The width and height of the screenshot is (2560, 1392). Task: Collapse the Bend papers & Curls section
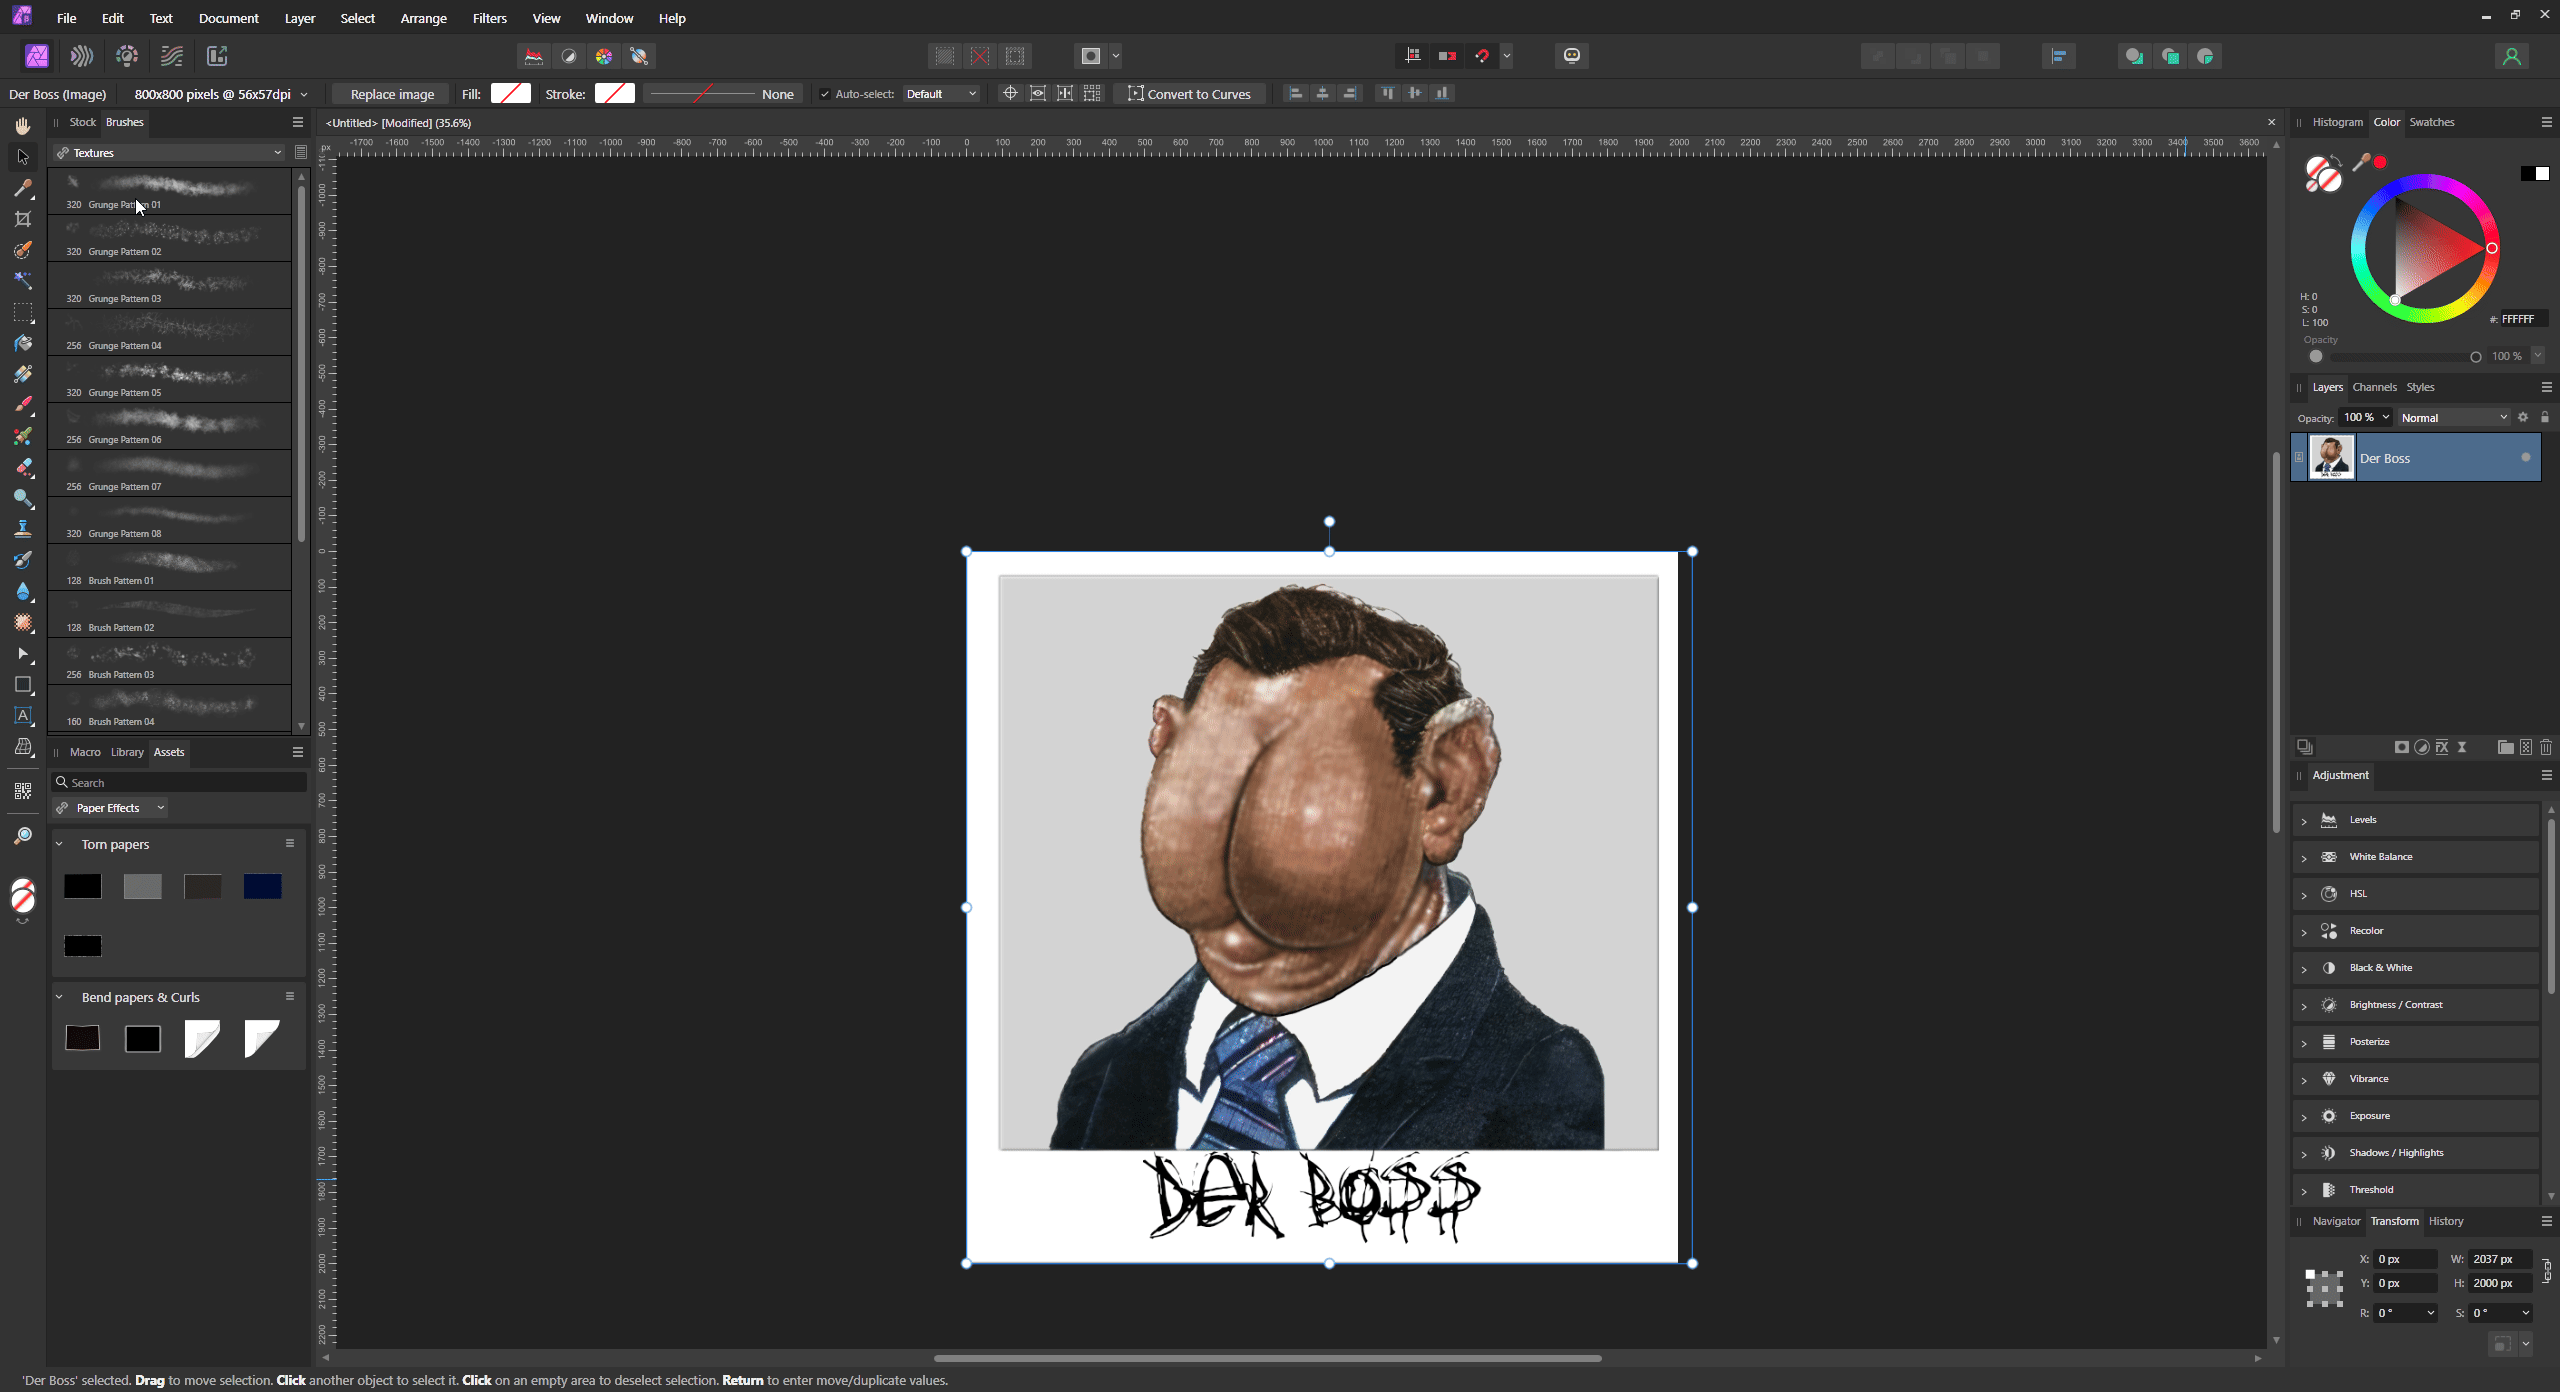coord(59,997)
